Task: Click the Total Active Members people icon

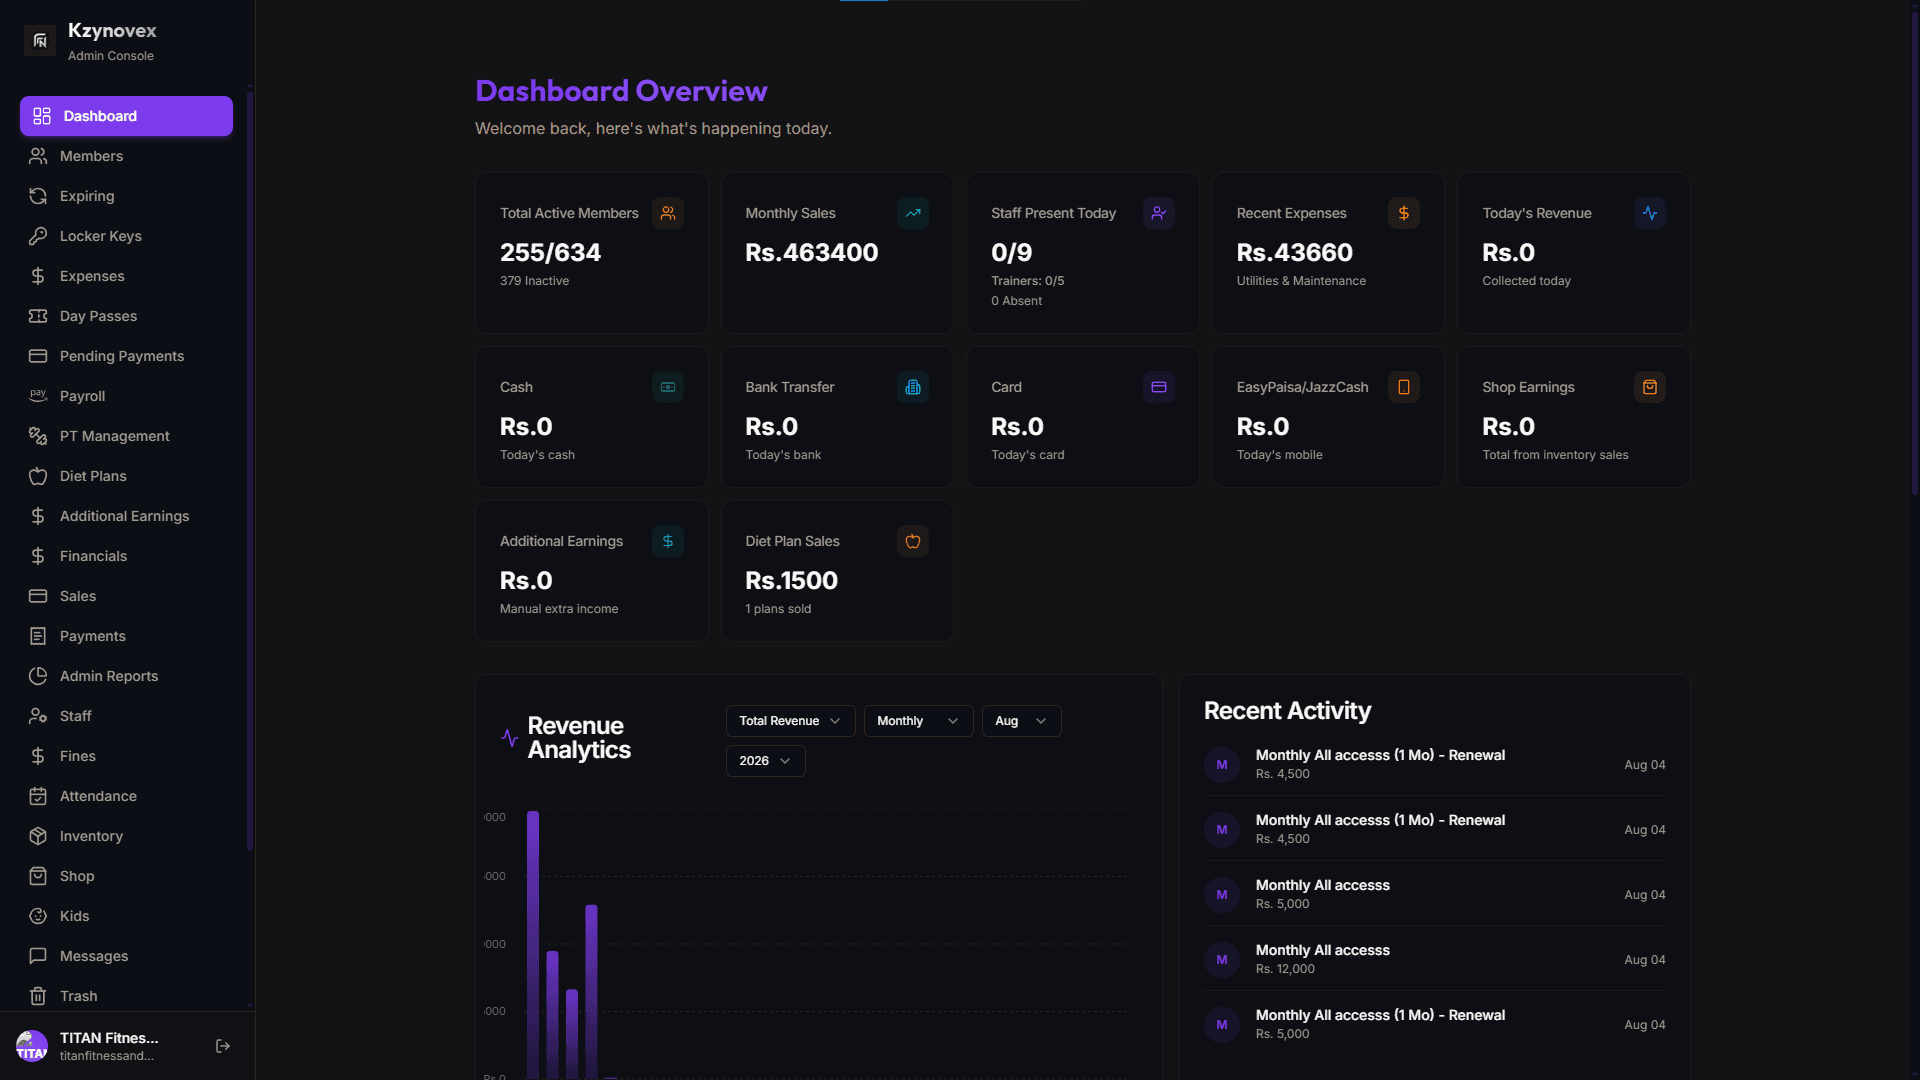Action: 668,213
